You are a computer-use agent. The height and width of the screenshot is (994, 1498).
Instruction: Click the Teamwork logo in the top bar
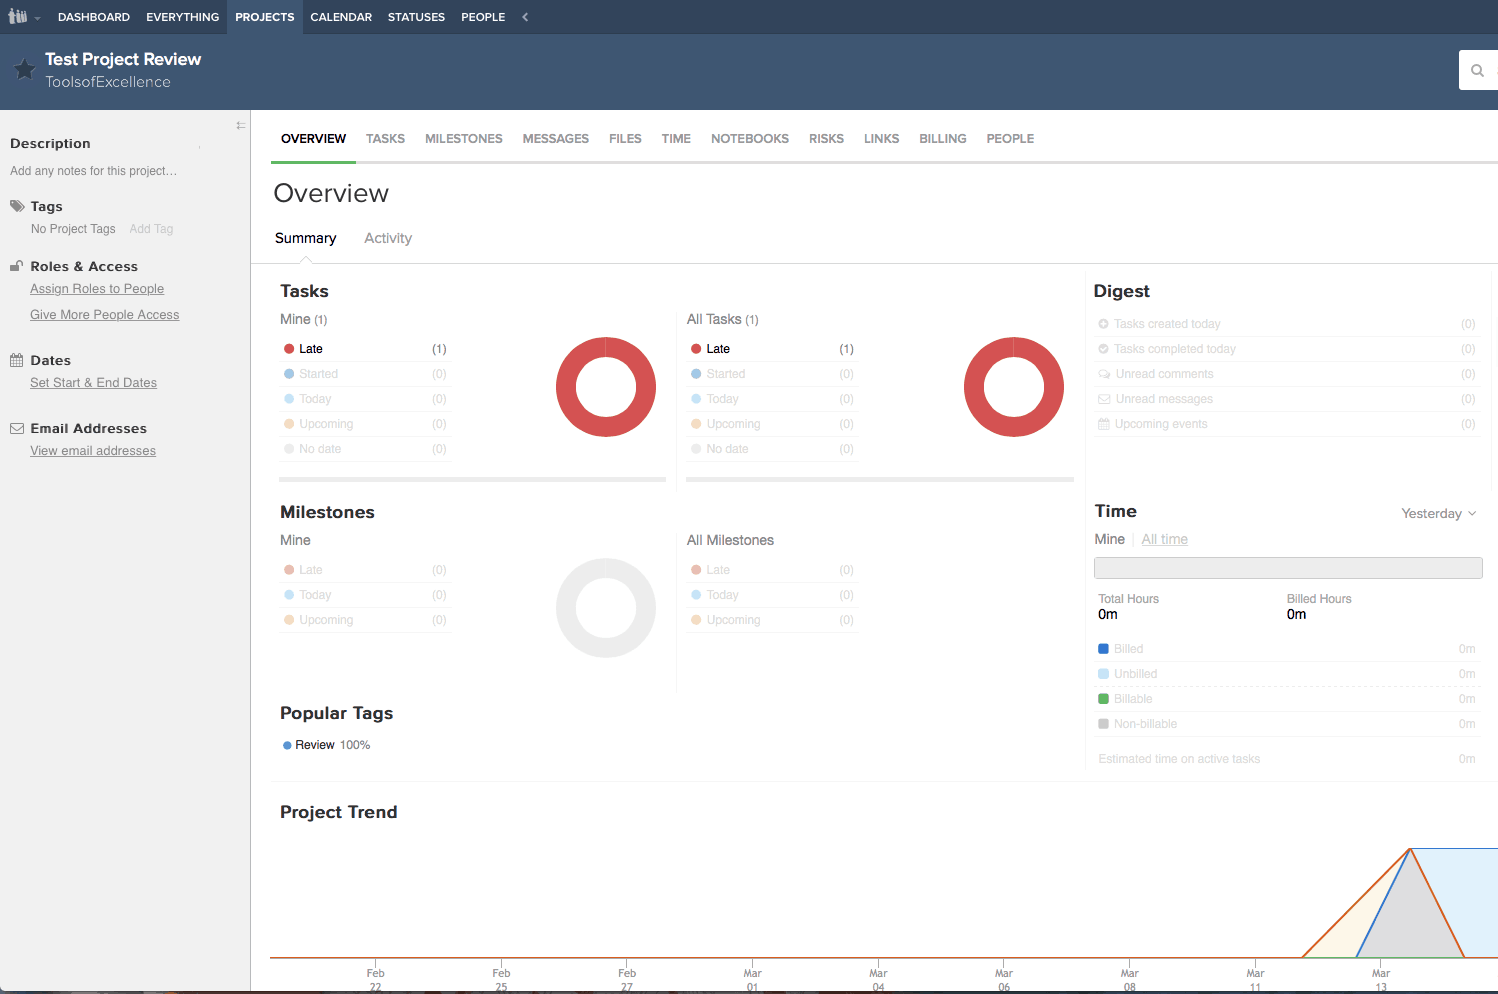pos(16,16)
